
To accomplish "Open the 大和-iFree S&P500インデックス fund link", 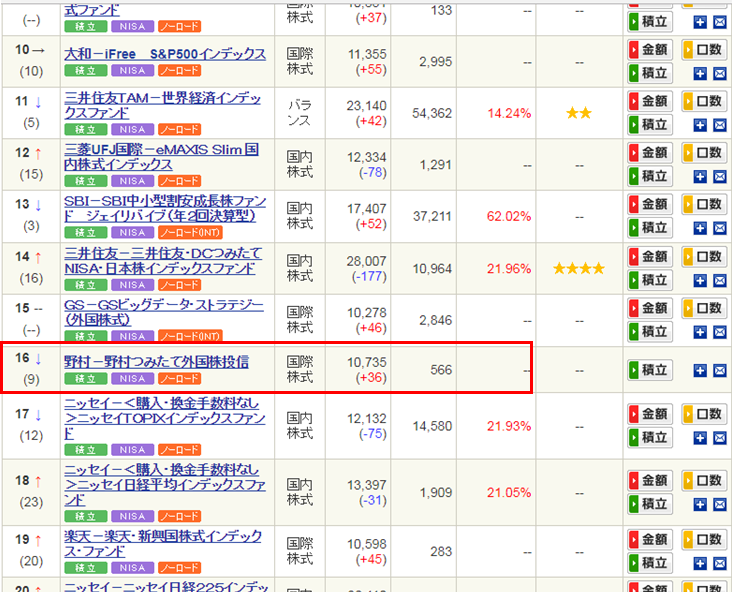I will [x=165, y=54].
